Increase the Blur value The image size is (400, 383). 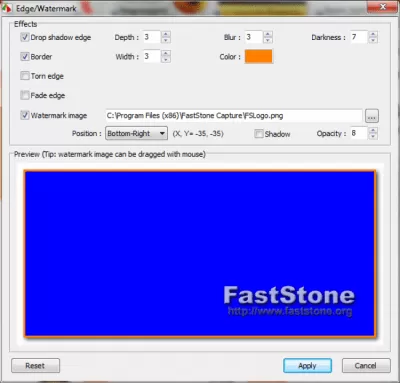(x=268, y=34)
